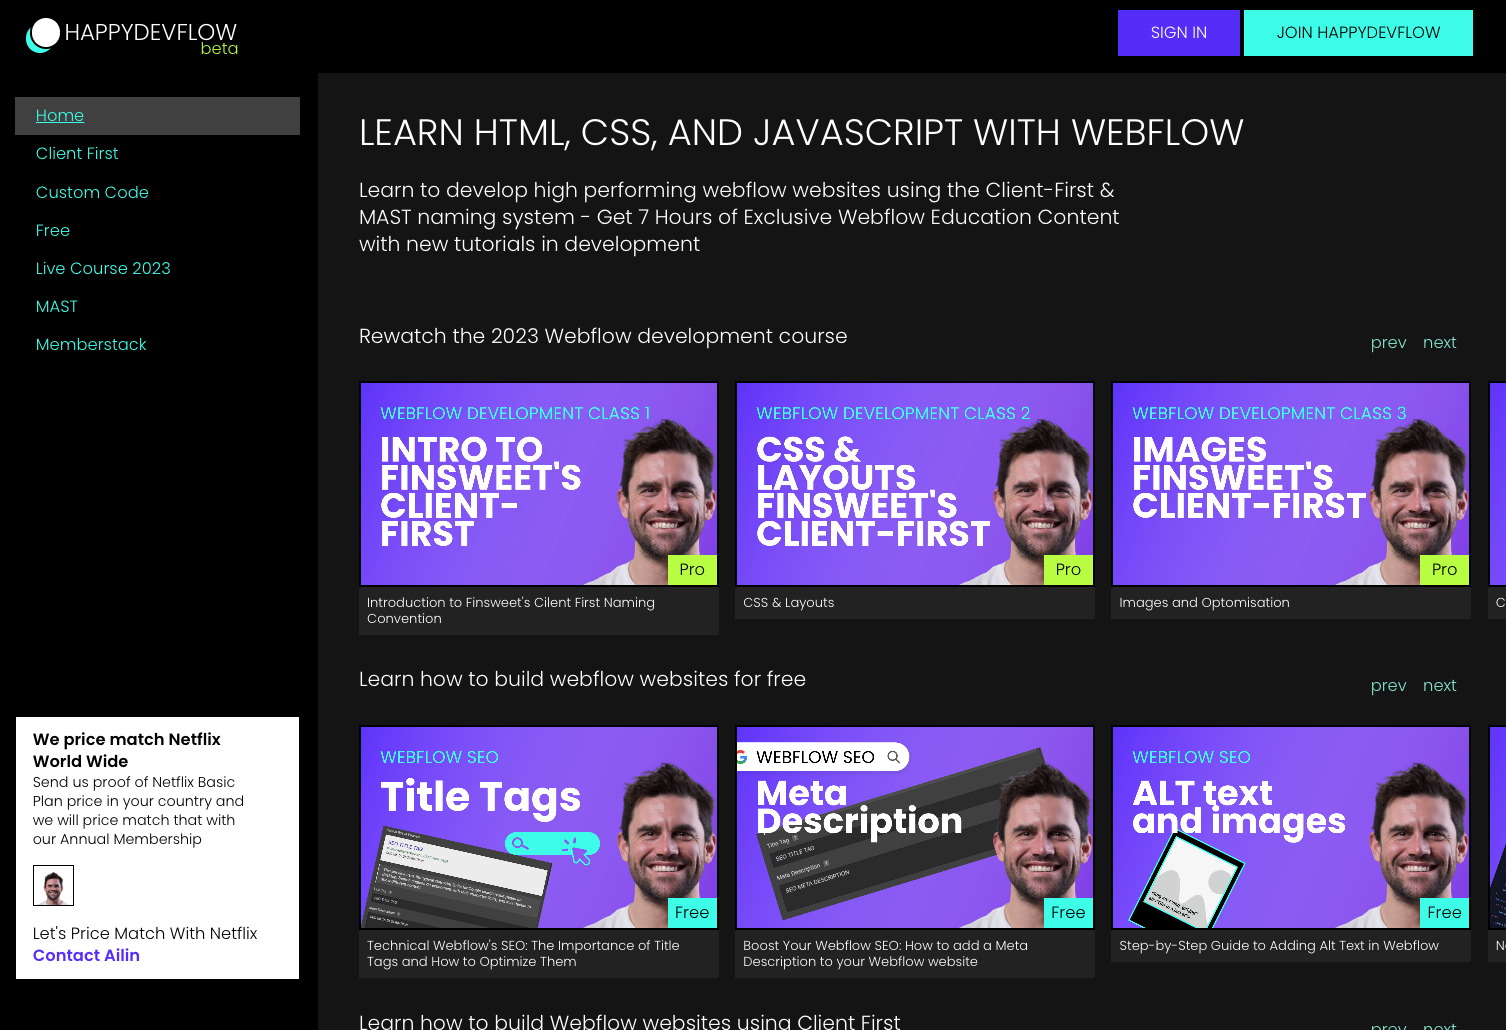
Task: Click "Rewatch the 2023 Webflow development course" heading
Action: pyautogui.click(x=603, y=336)
